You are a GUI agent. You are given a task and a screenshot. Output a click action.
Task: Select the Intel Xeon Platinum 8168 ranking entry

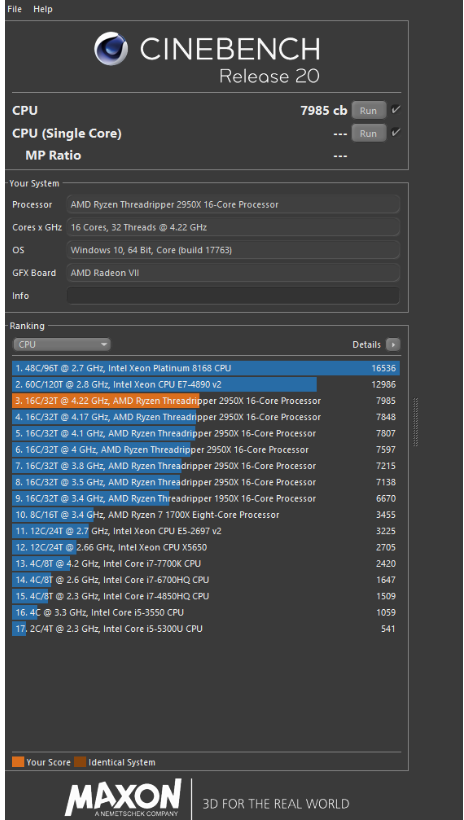(206, 368)
